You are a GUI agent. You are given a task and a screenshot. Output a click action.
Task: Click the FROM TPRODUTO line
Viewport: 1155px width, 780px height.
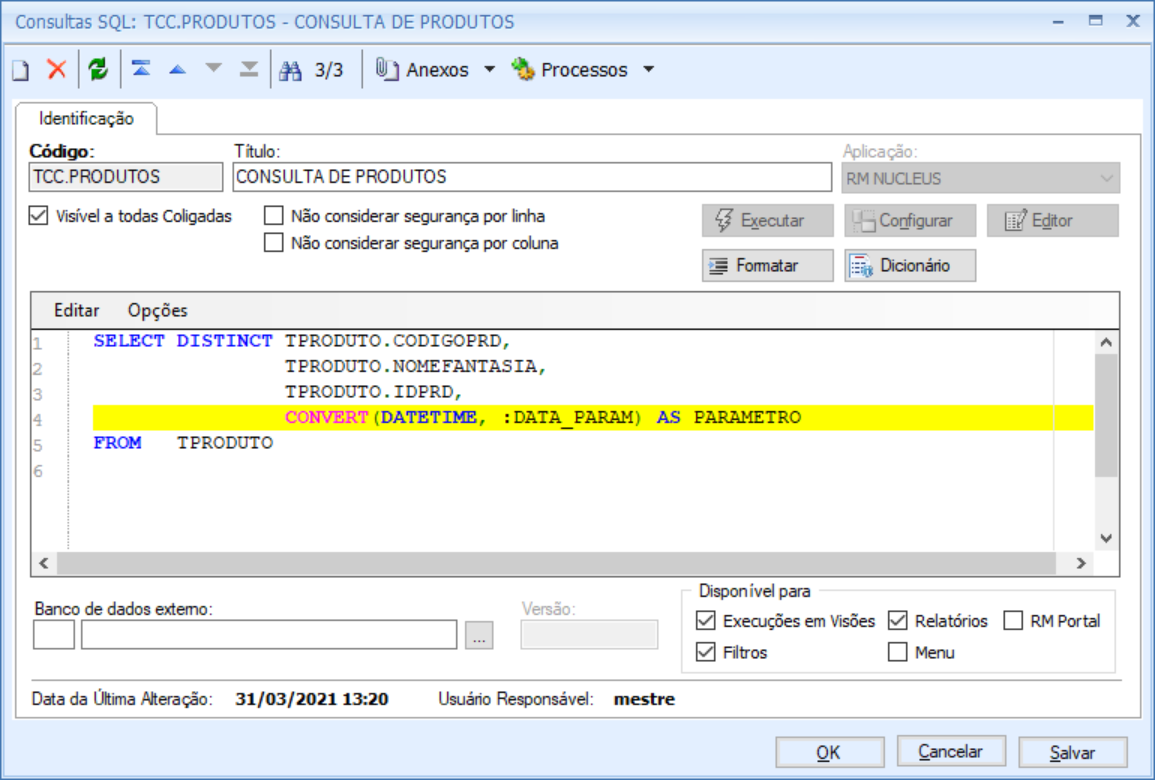tap(183, 443)
